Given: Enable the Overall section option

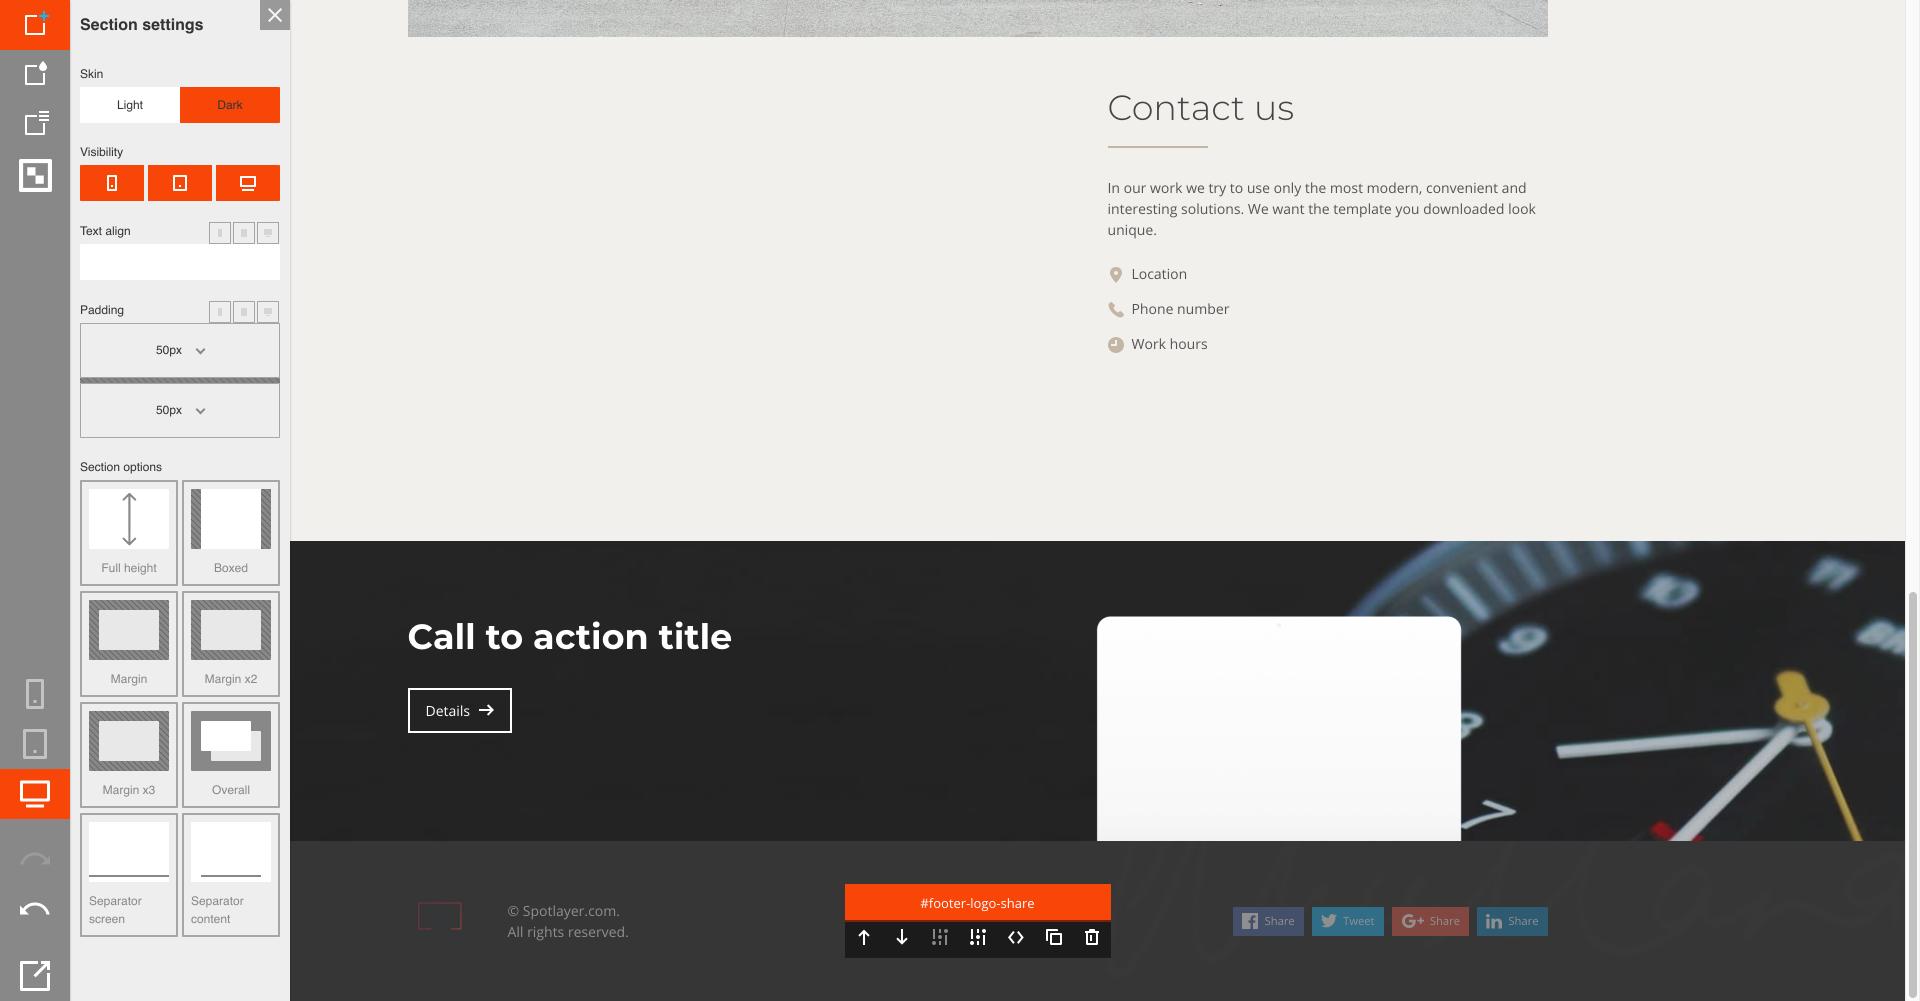Looking at the screenshot, I should 231,755.
